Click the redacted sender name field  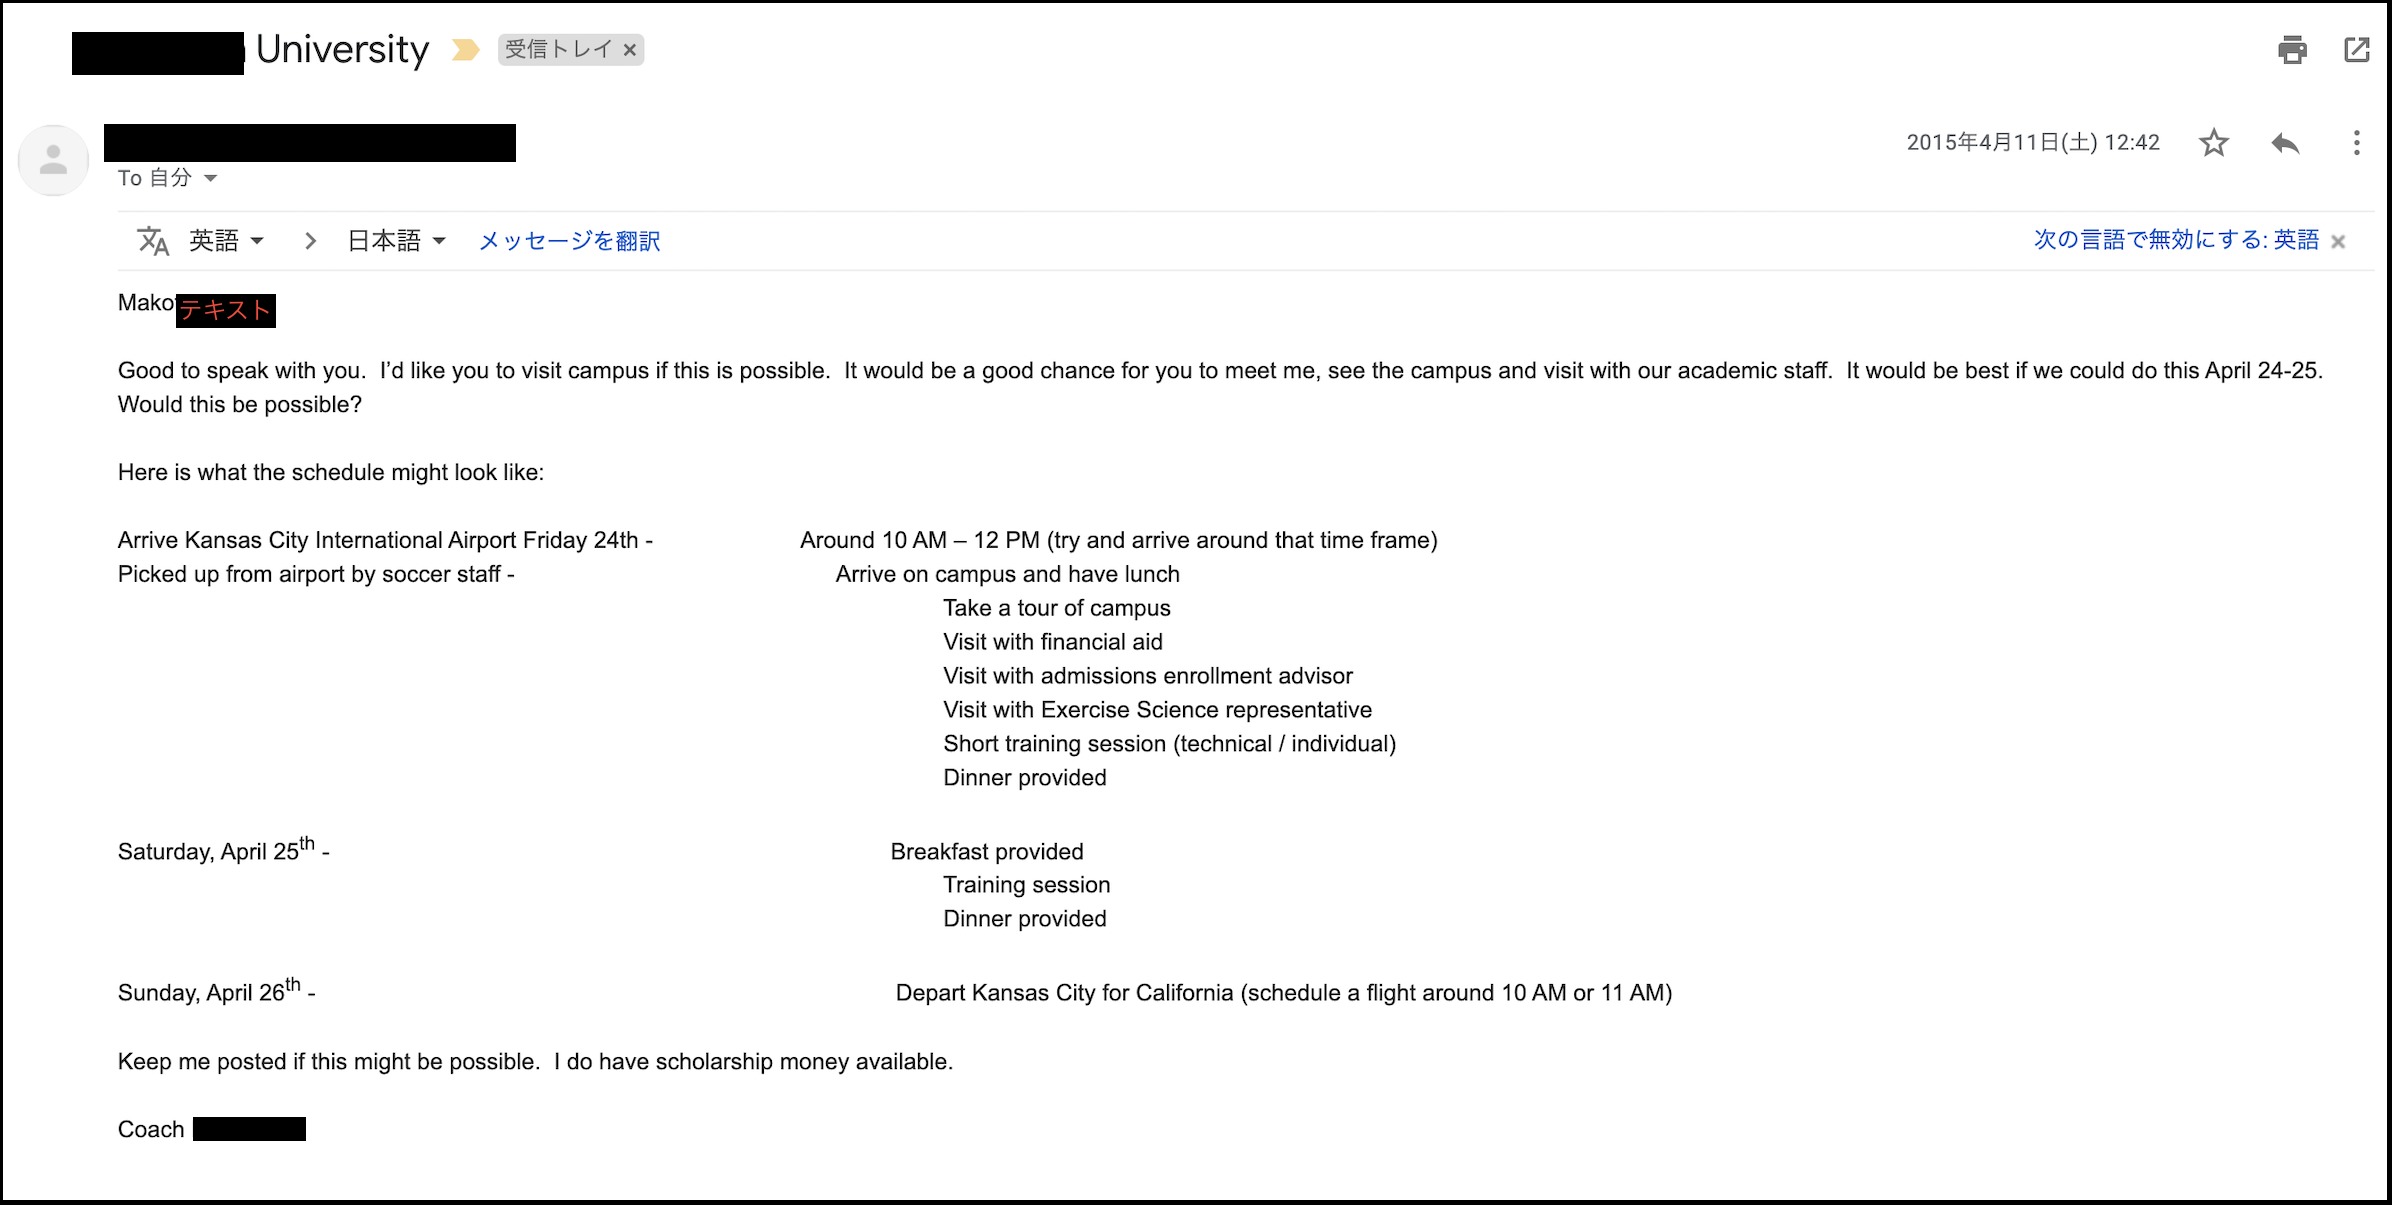310,143
